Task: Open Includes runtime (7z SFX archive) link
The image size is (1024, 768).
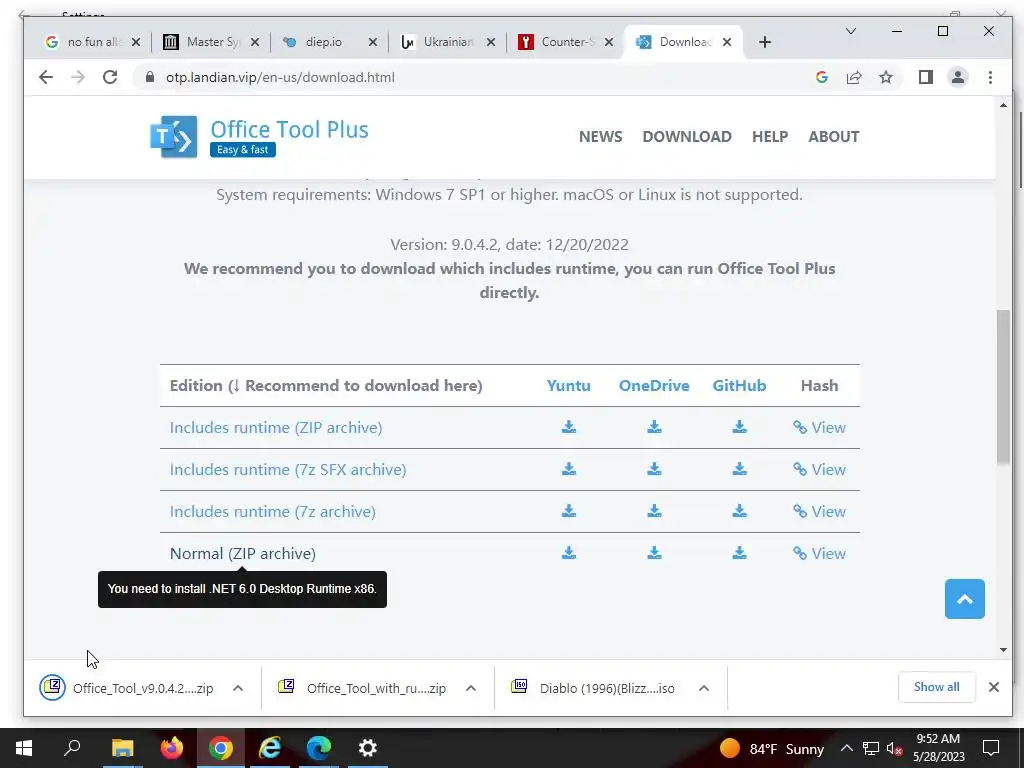Action: pos(288,470)
